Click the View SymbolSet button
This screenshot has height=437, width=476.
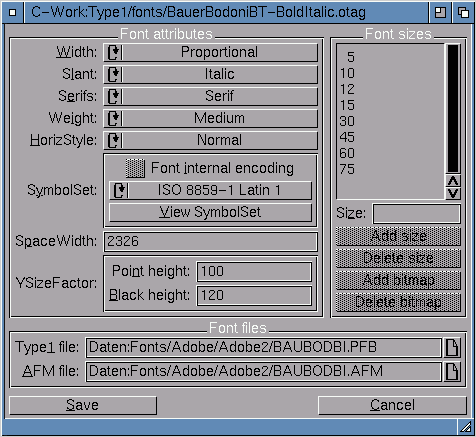coord(210,212)
